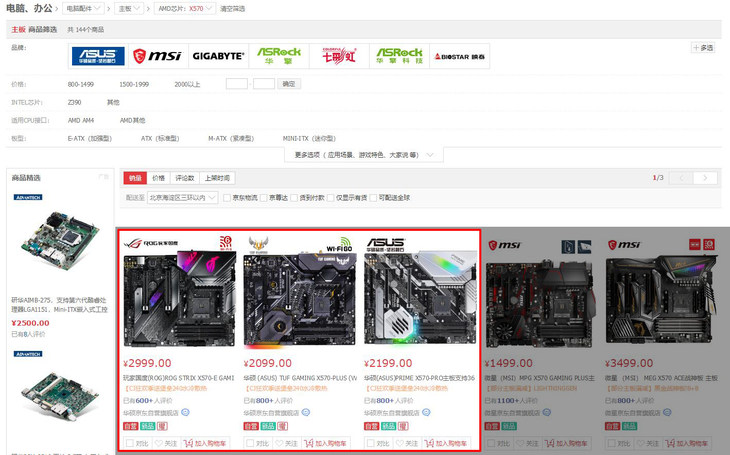Sort by 价格 tab
Viewport: 730px width, 455px height.
pyautogui.click(x=158, y=178)
